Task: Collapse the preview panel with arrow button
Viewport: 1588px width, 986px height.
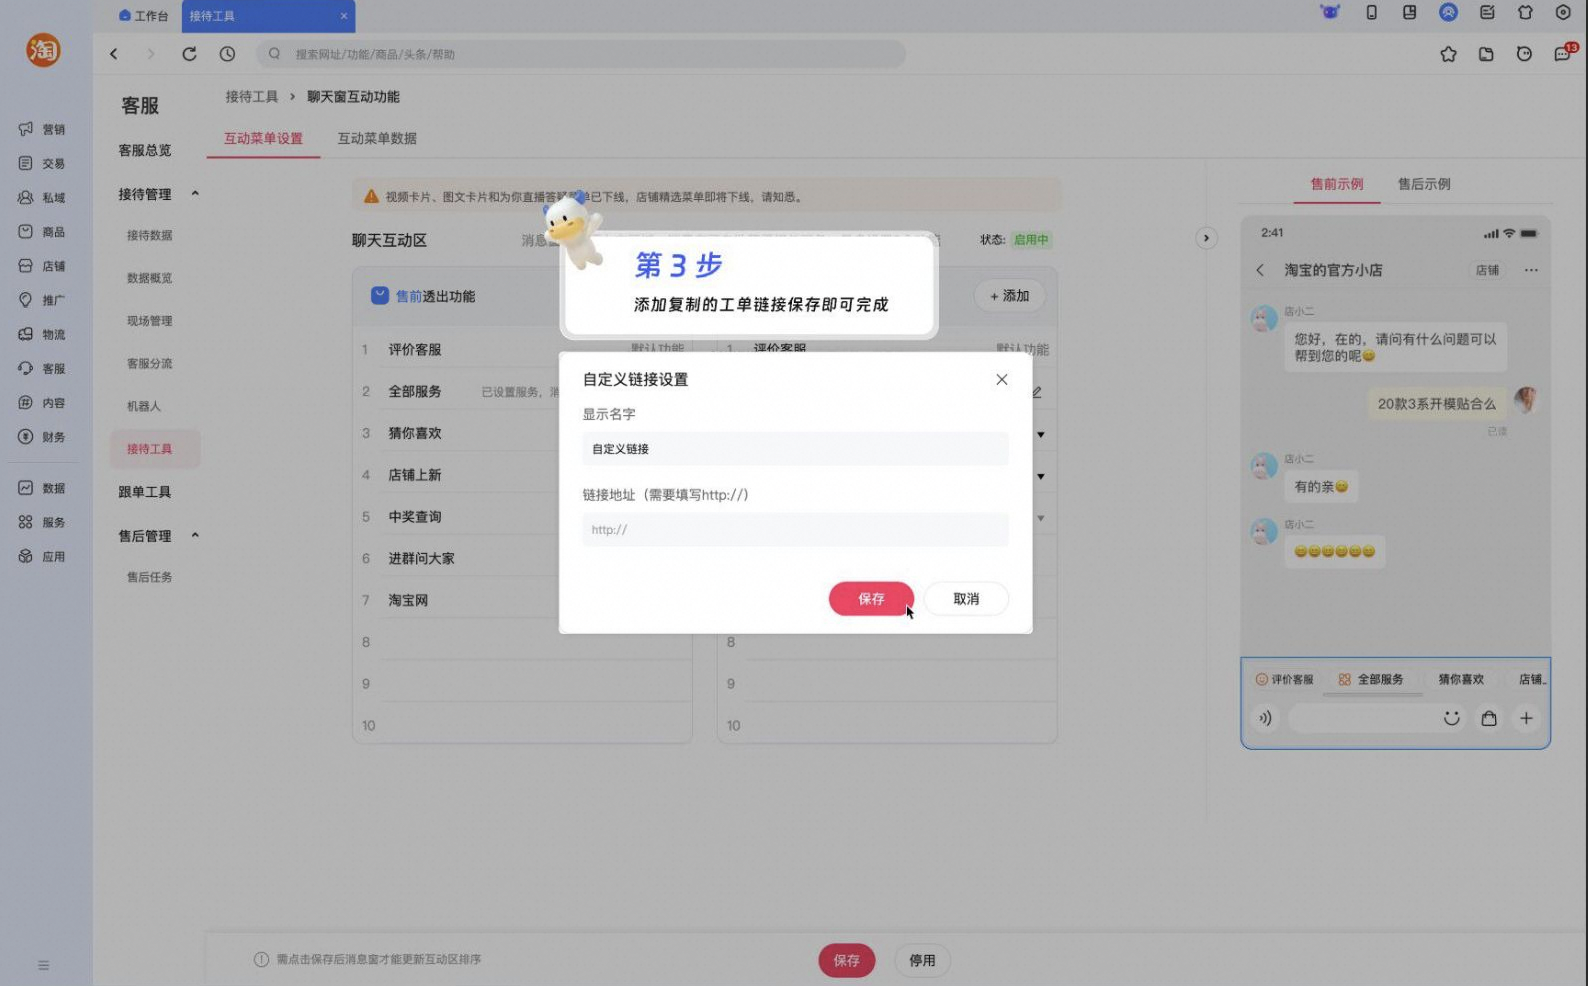Action: (x=1206, y=238)
